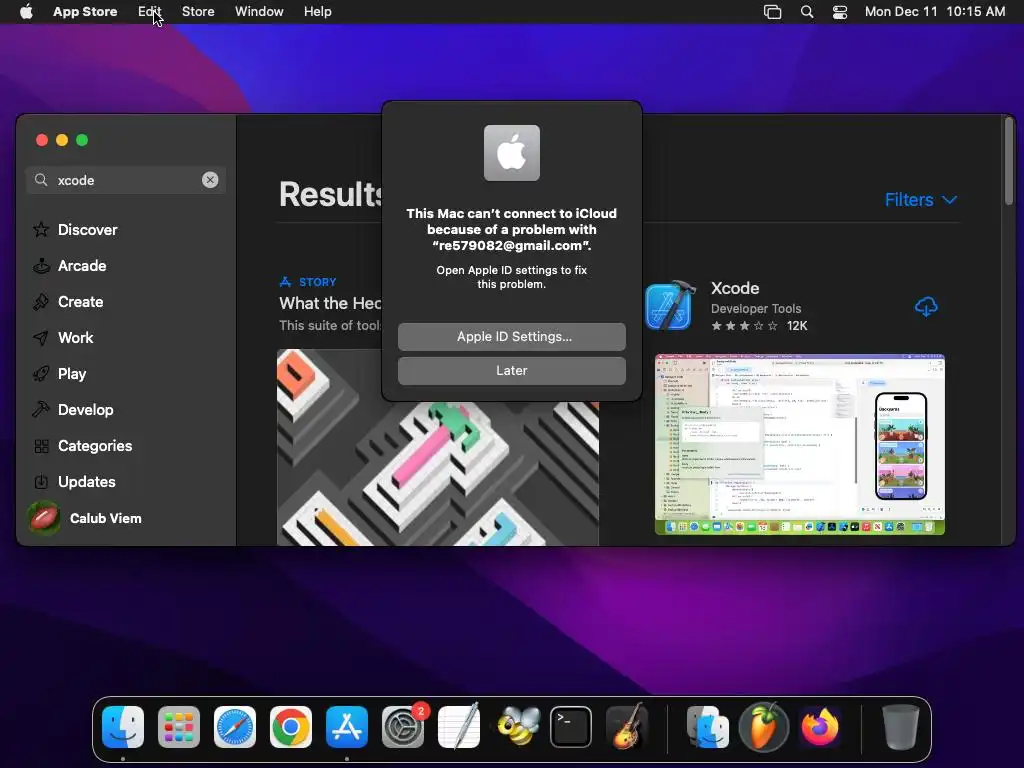Open Safari from the Dock
The height and width of the screenshot is (768, 1024).
[x=235, y=726]
